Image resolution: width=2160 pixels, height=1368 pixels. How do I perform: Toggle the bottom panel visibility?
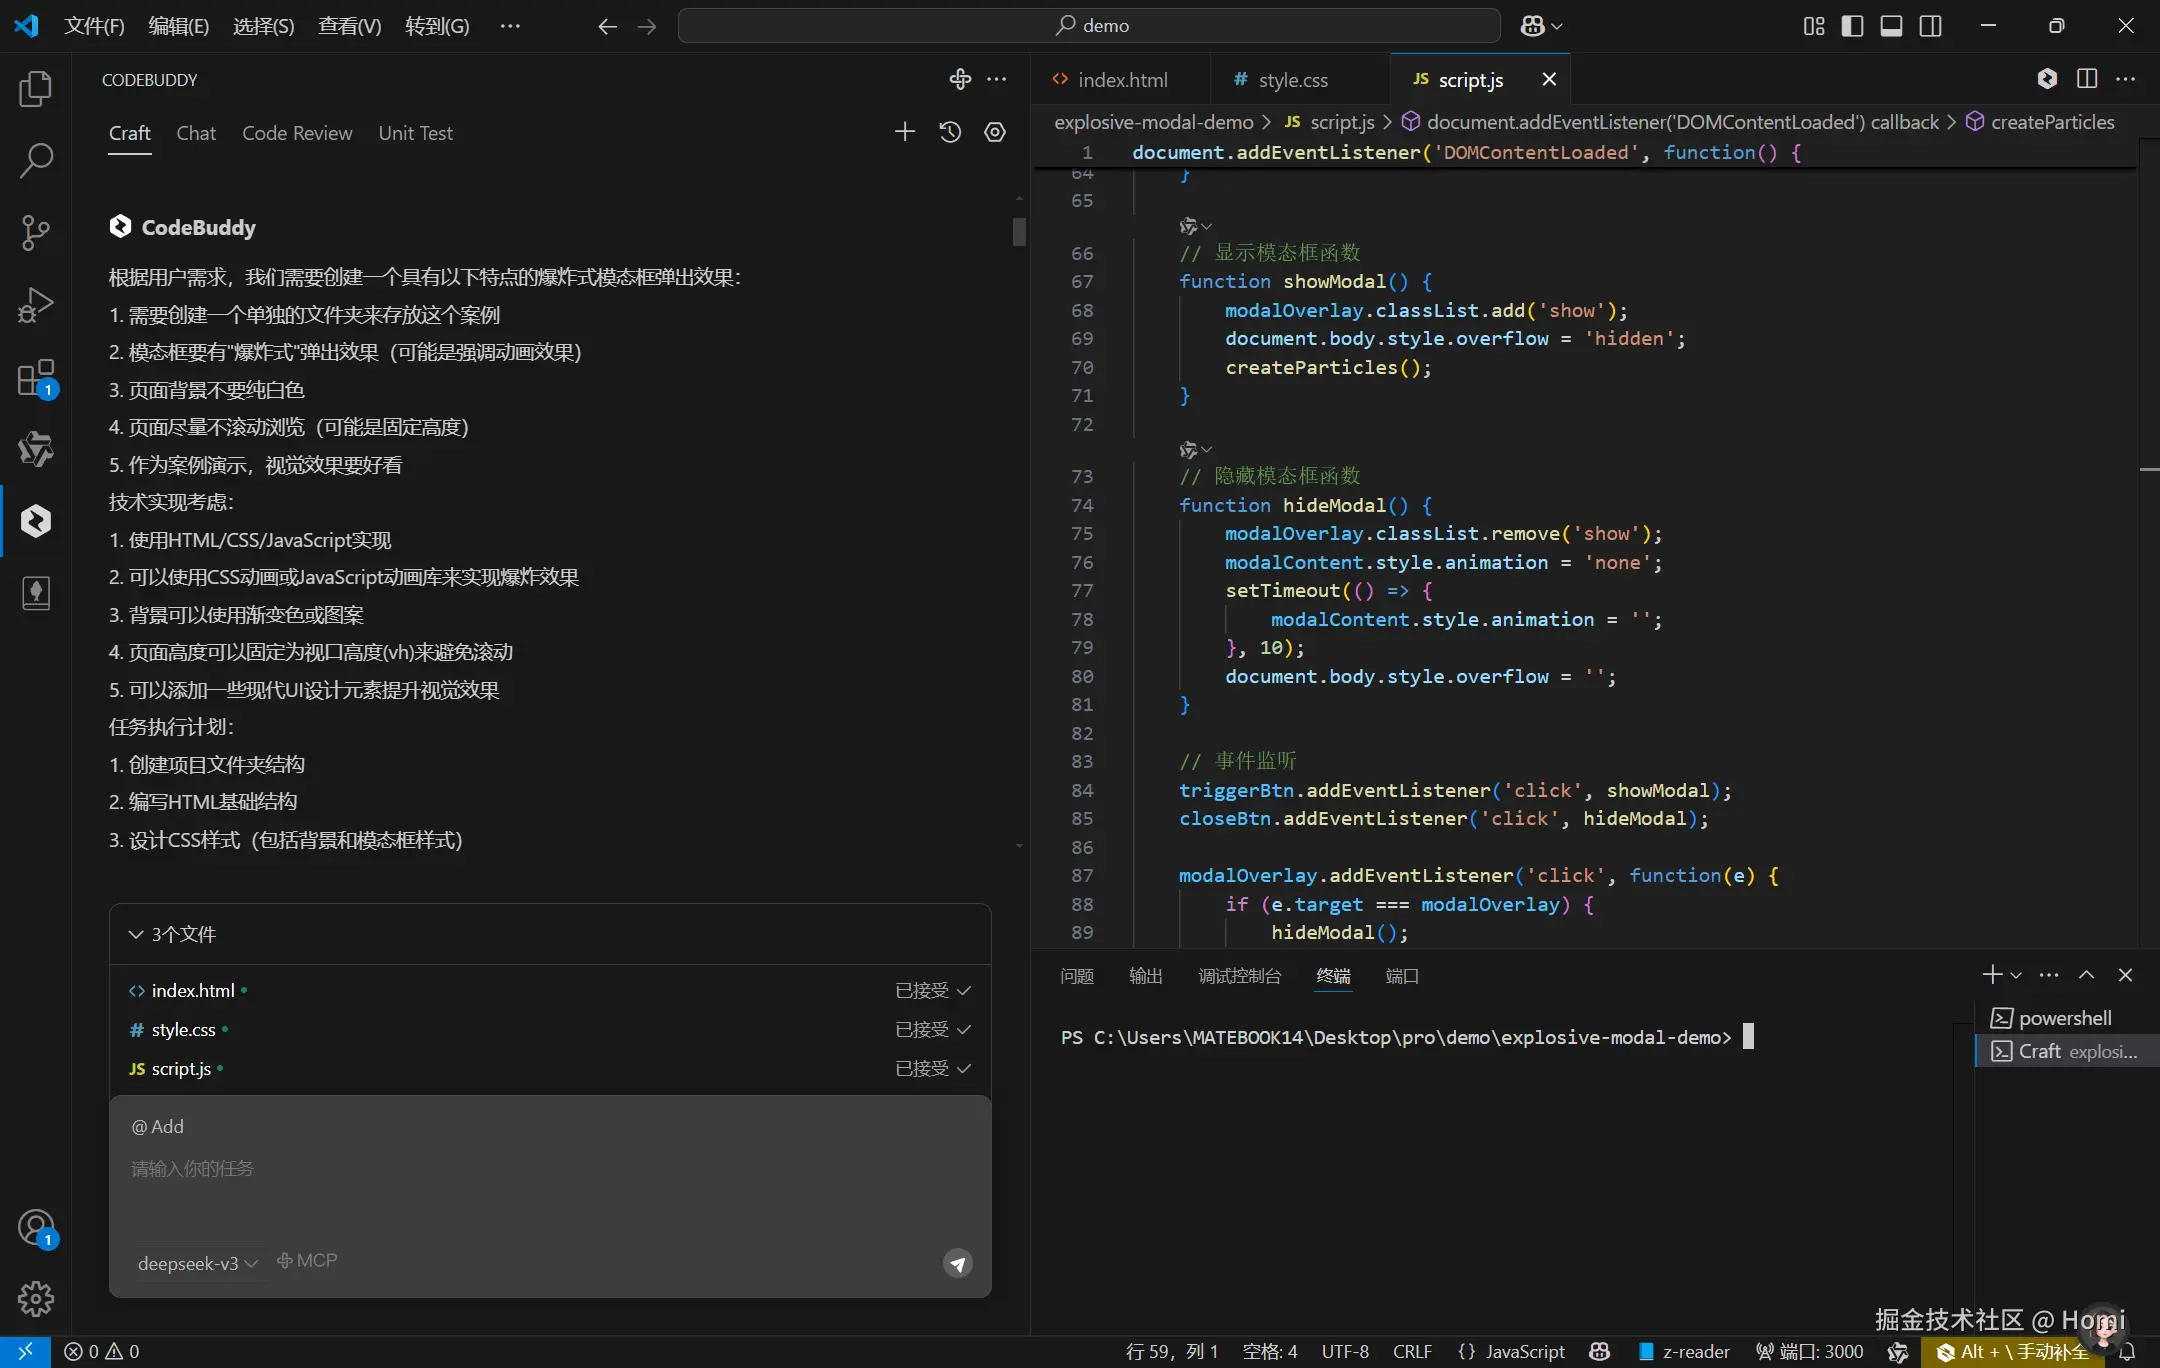click(x=1891, y=26)
